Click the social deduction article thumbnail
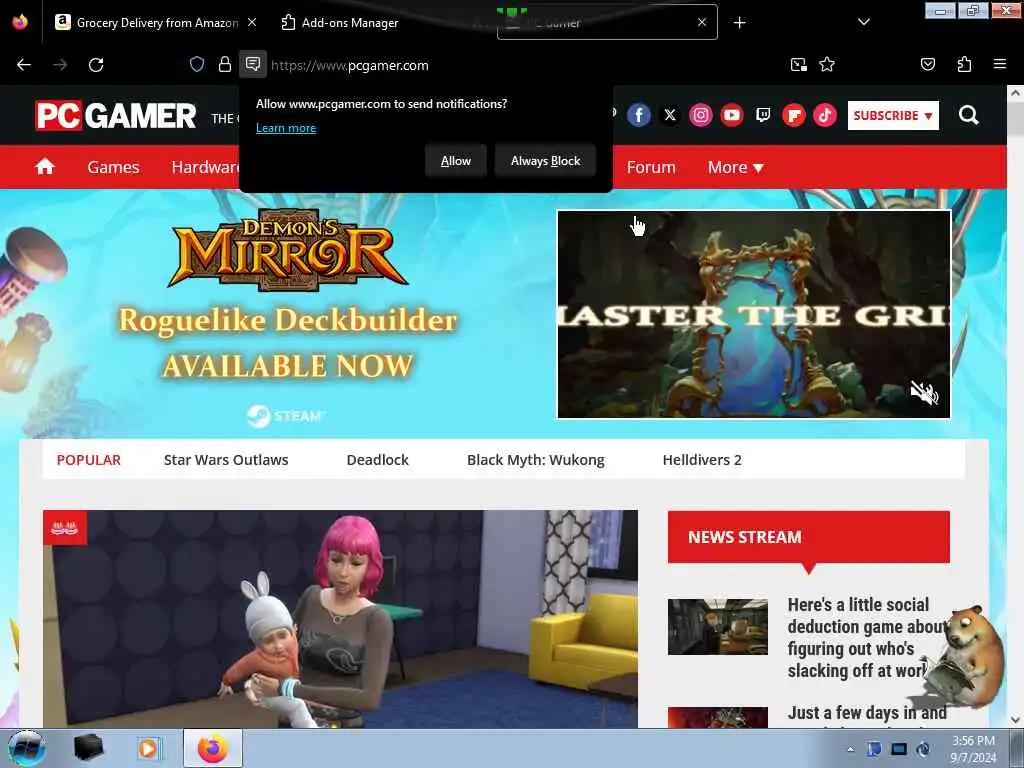Viewport: 1024px width, 768px height. coord(718,627)
